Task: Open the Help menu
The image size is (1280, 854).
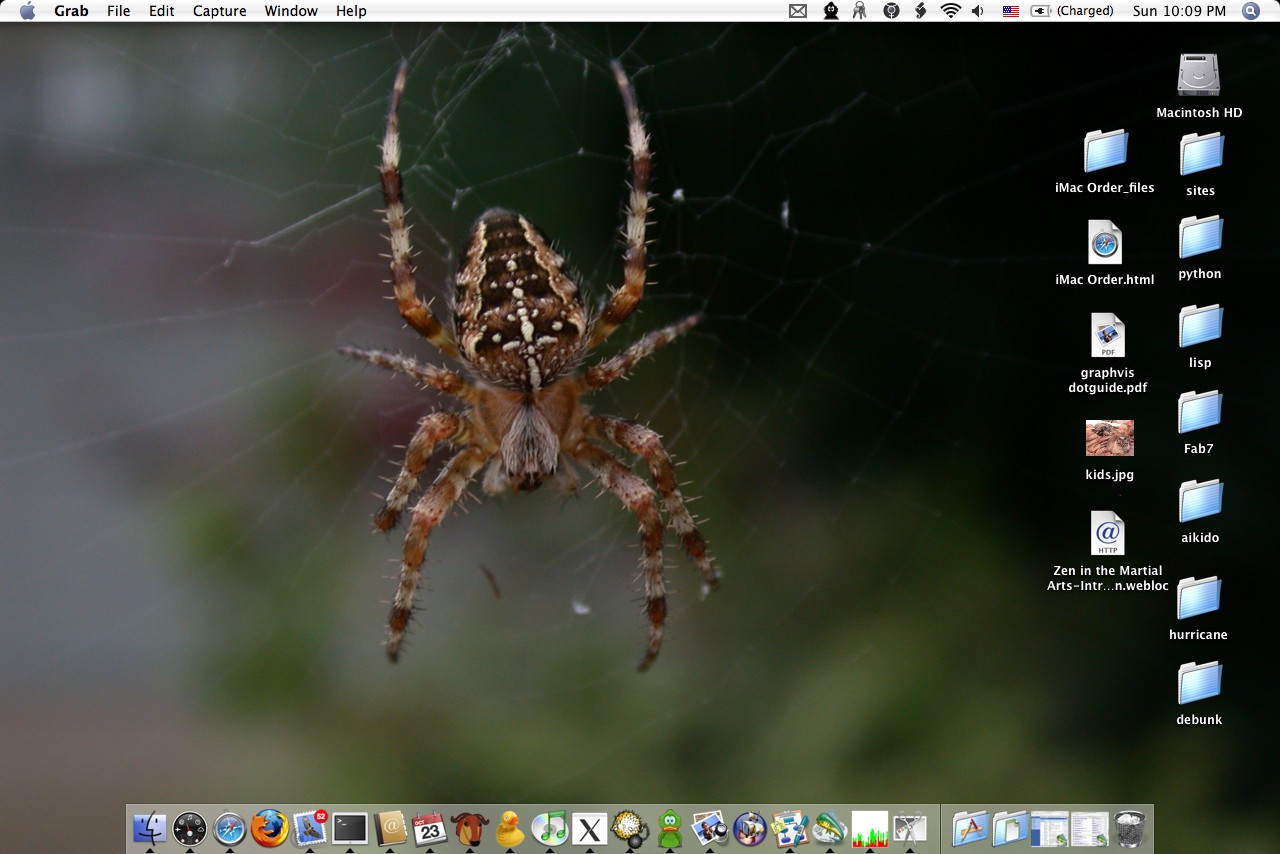Action: click(351, 11)
